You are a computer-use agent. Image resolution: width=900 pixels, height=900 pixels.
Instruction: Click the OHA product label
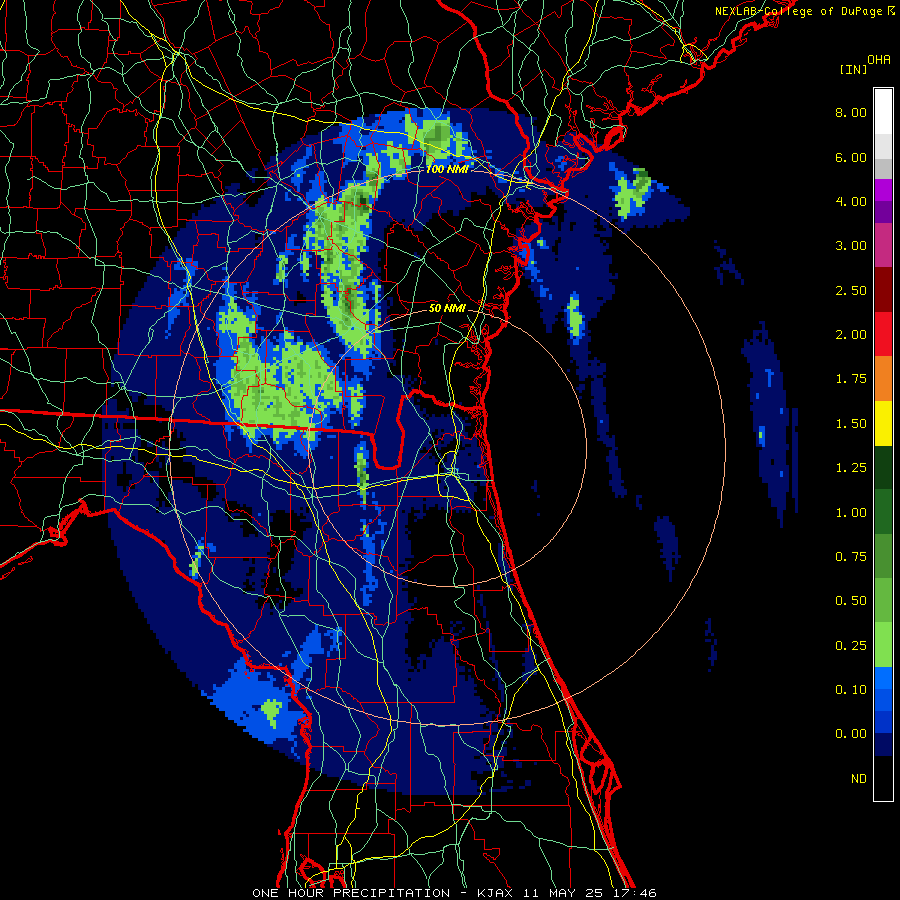coord(879,60)
